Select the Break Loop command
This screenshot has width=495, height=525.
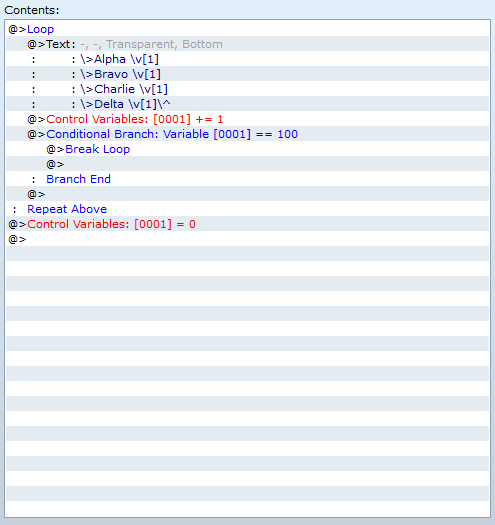247,149
